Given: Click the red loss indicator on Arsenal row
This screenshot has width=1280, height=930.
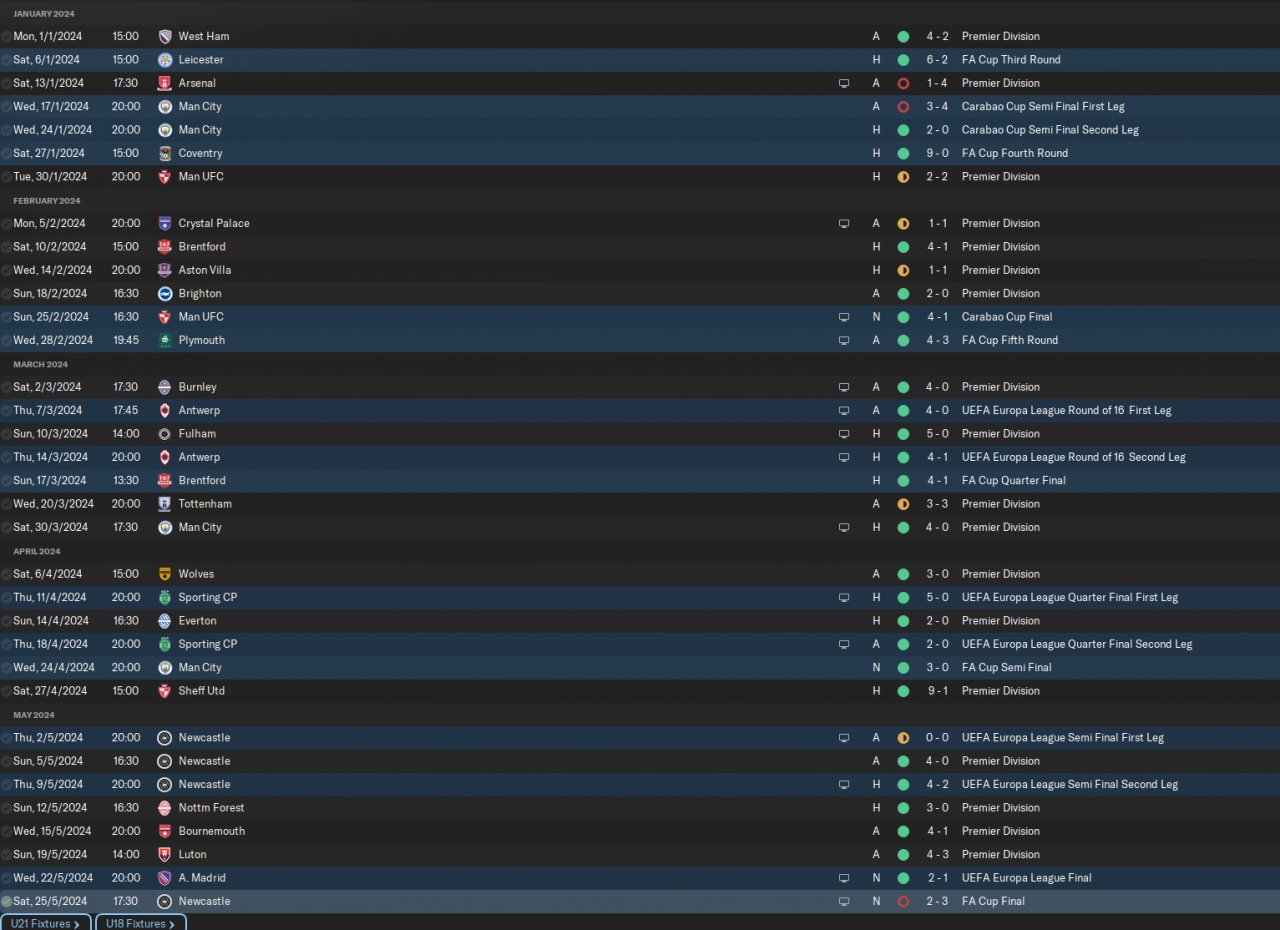Looking at the screenshot, I should pyautogui.click(x=903, y=83).
